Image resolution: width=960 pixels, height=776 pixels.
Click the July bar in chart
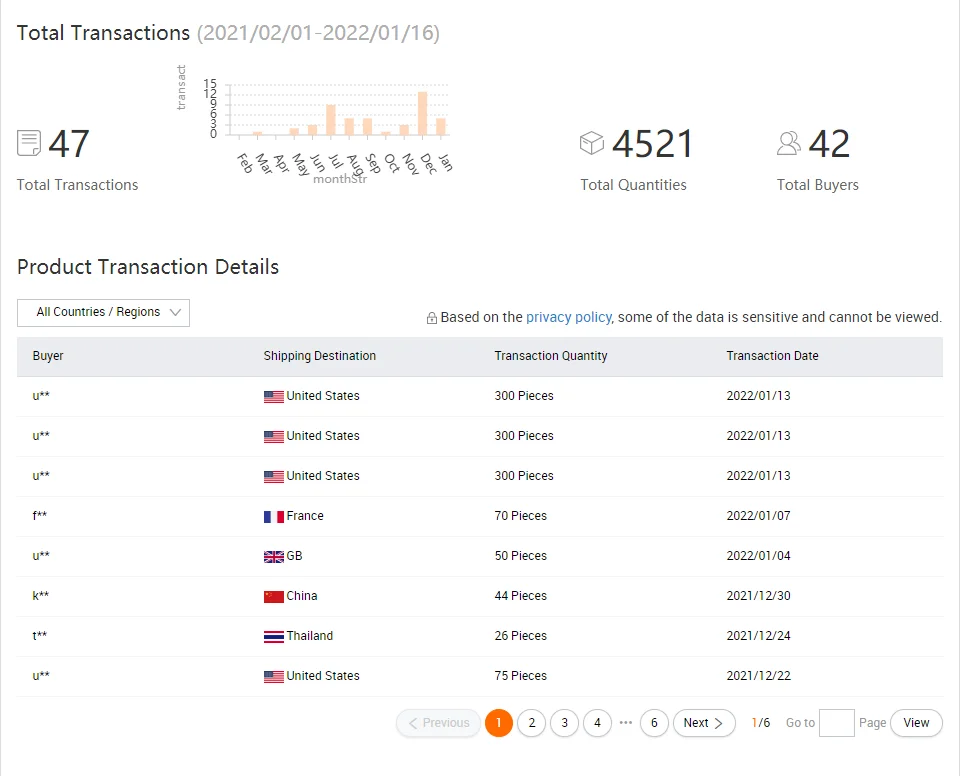pyautogui.click(x=331, y=120)
